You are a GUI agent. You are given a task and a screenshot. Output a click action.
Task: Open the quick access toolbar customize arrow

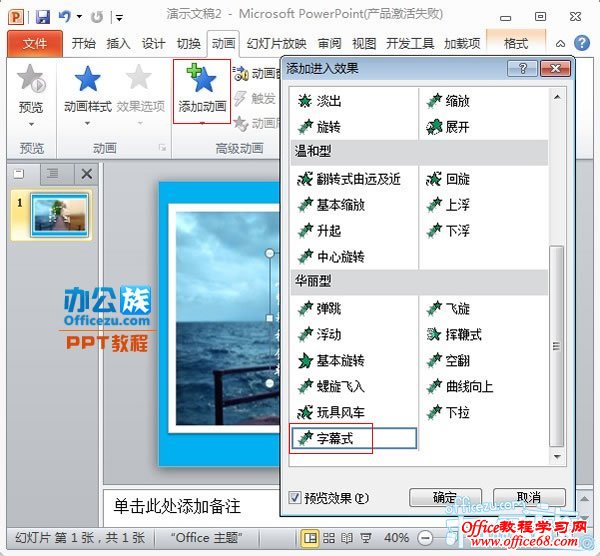pos(119,18)
